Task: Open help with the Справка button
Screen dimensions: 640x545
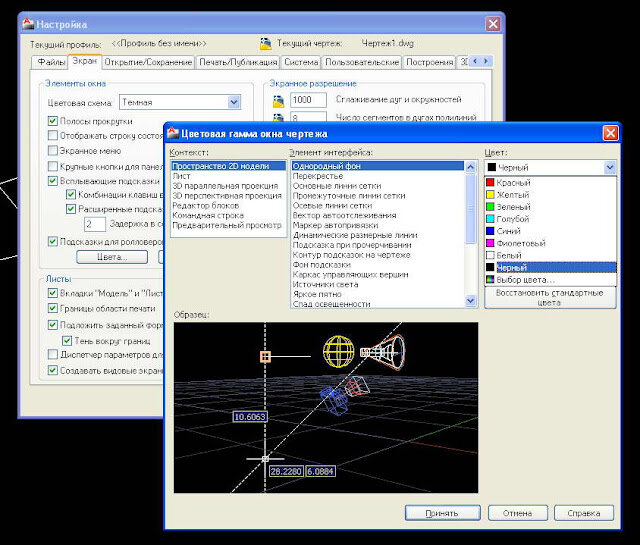Action: [584, 513]
